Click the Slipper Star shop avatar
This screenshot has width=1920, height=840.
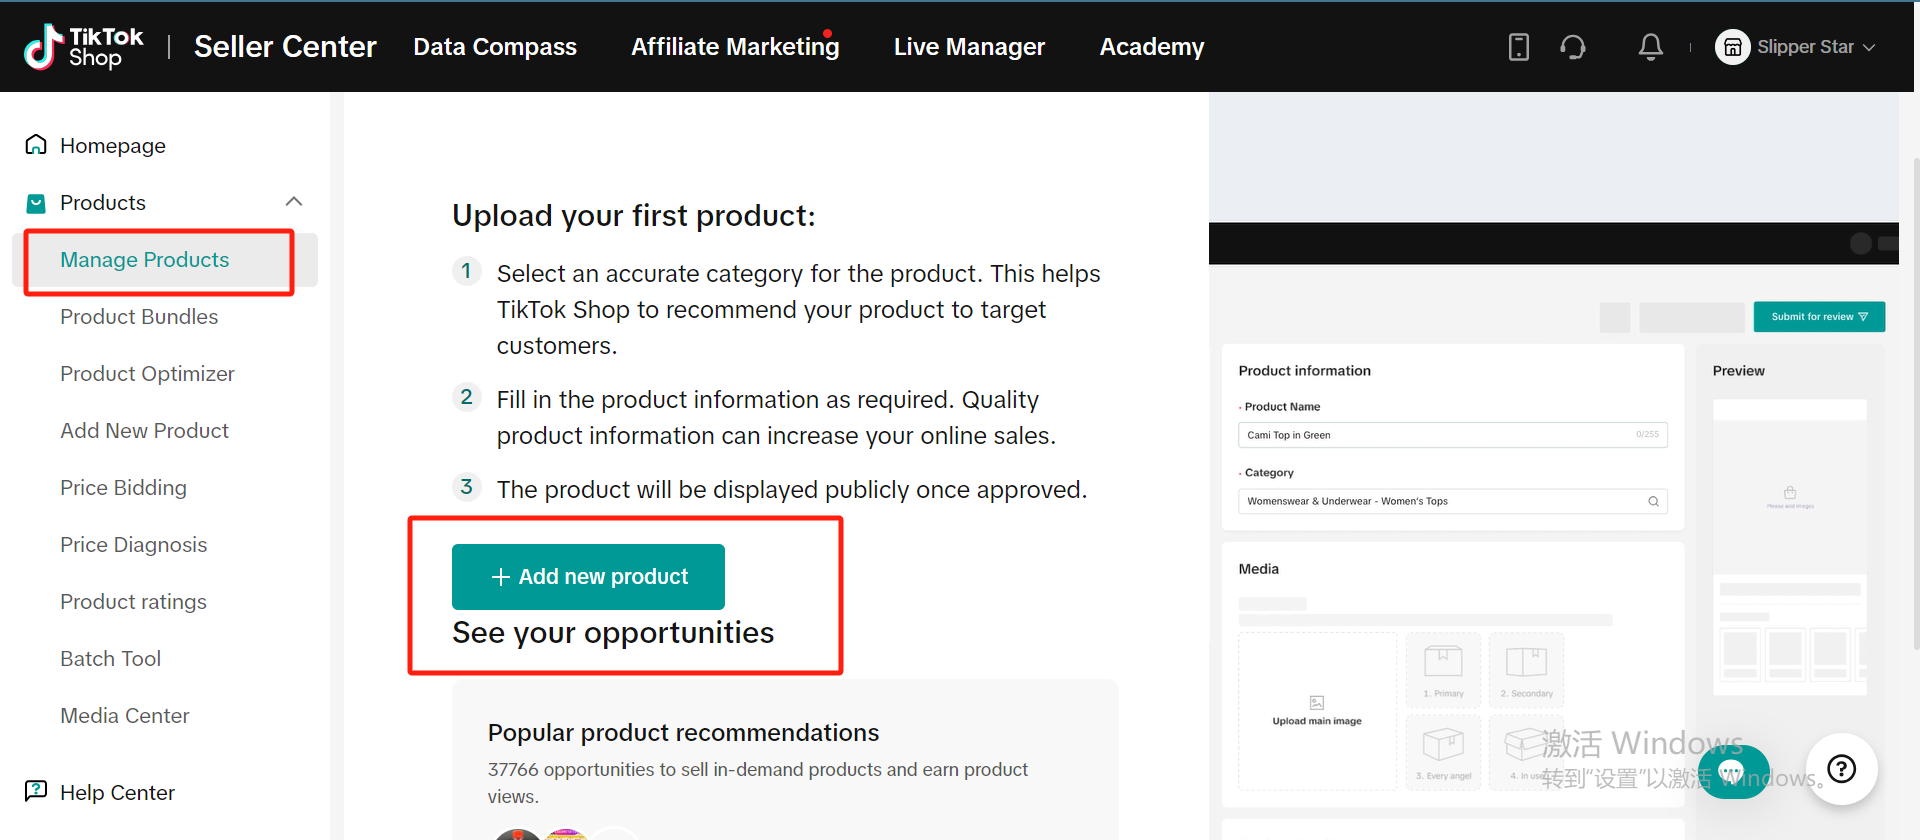point(1732,47)
